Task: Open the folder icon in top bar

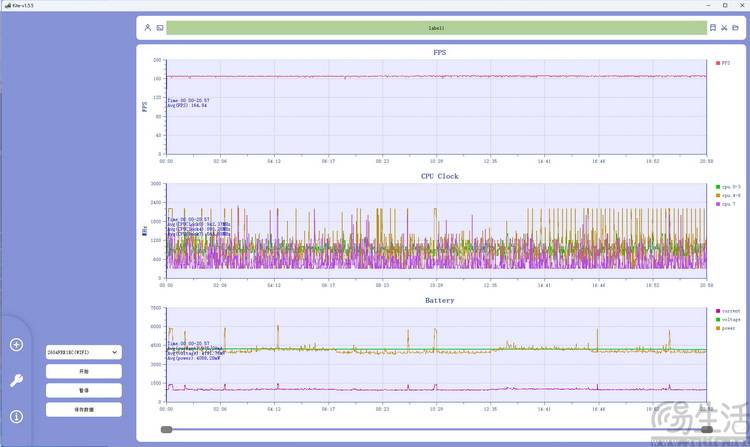Action: click(x=736, y=28)
